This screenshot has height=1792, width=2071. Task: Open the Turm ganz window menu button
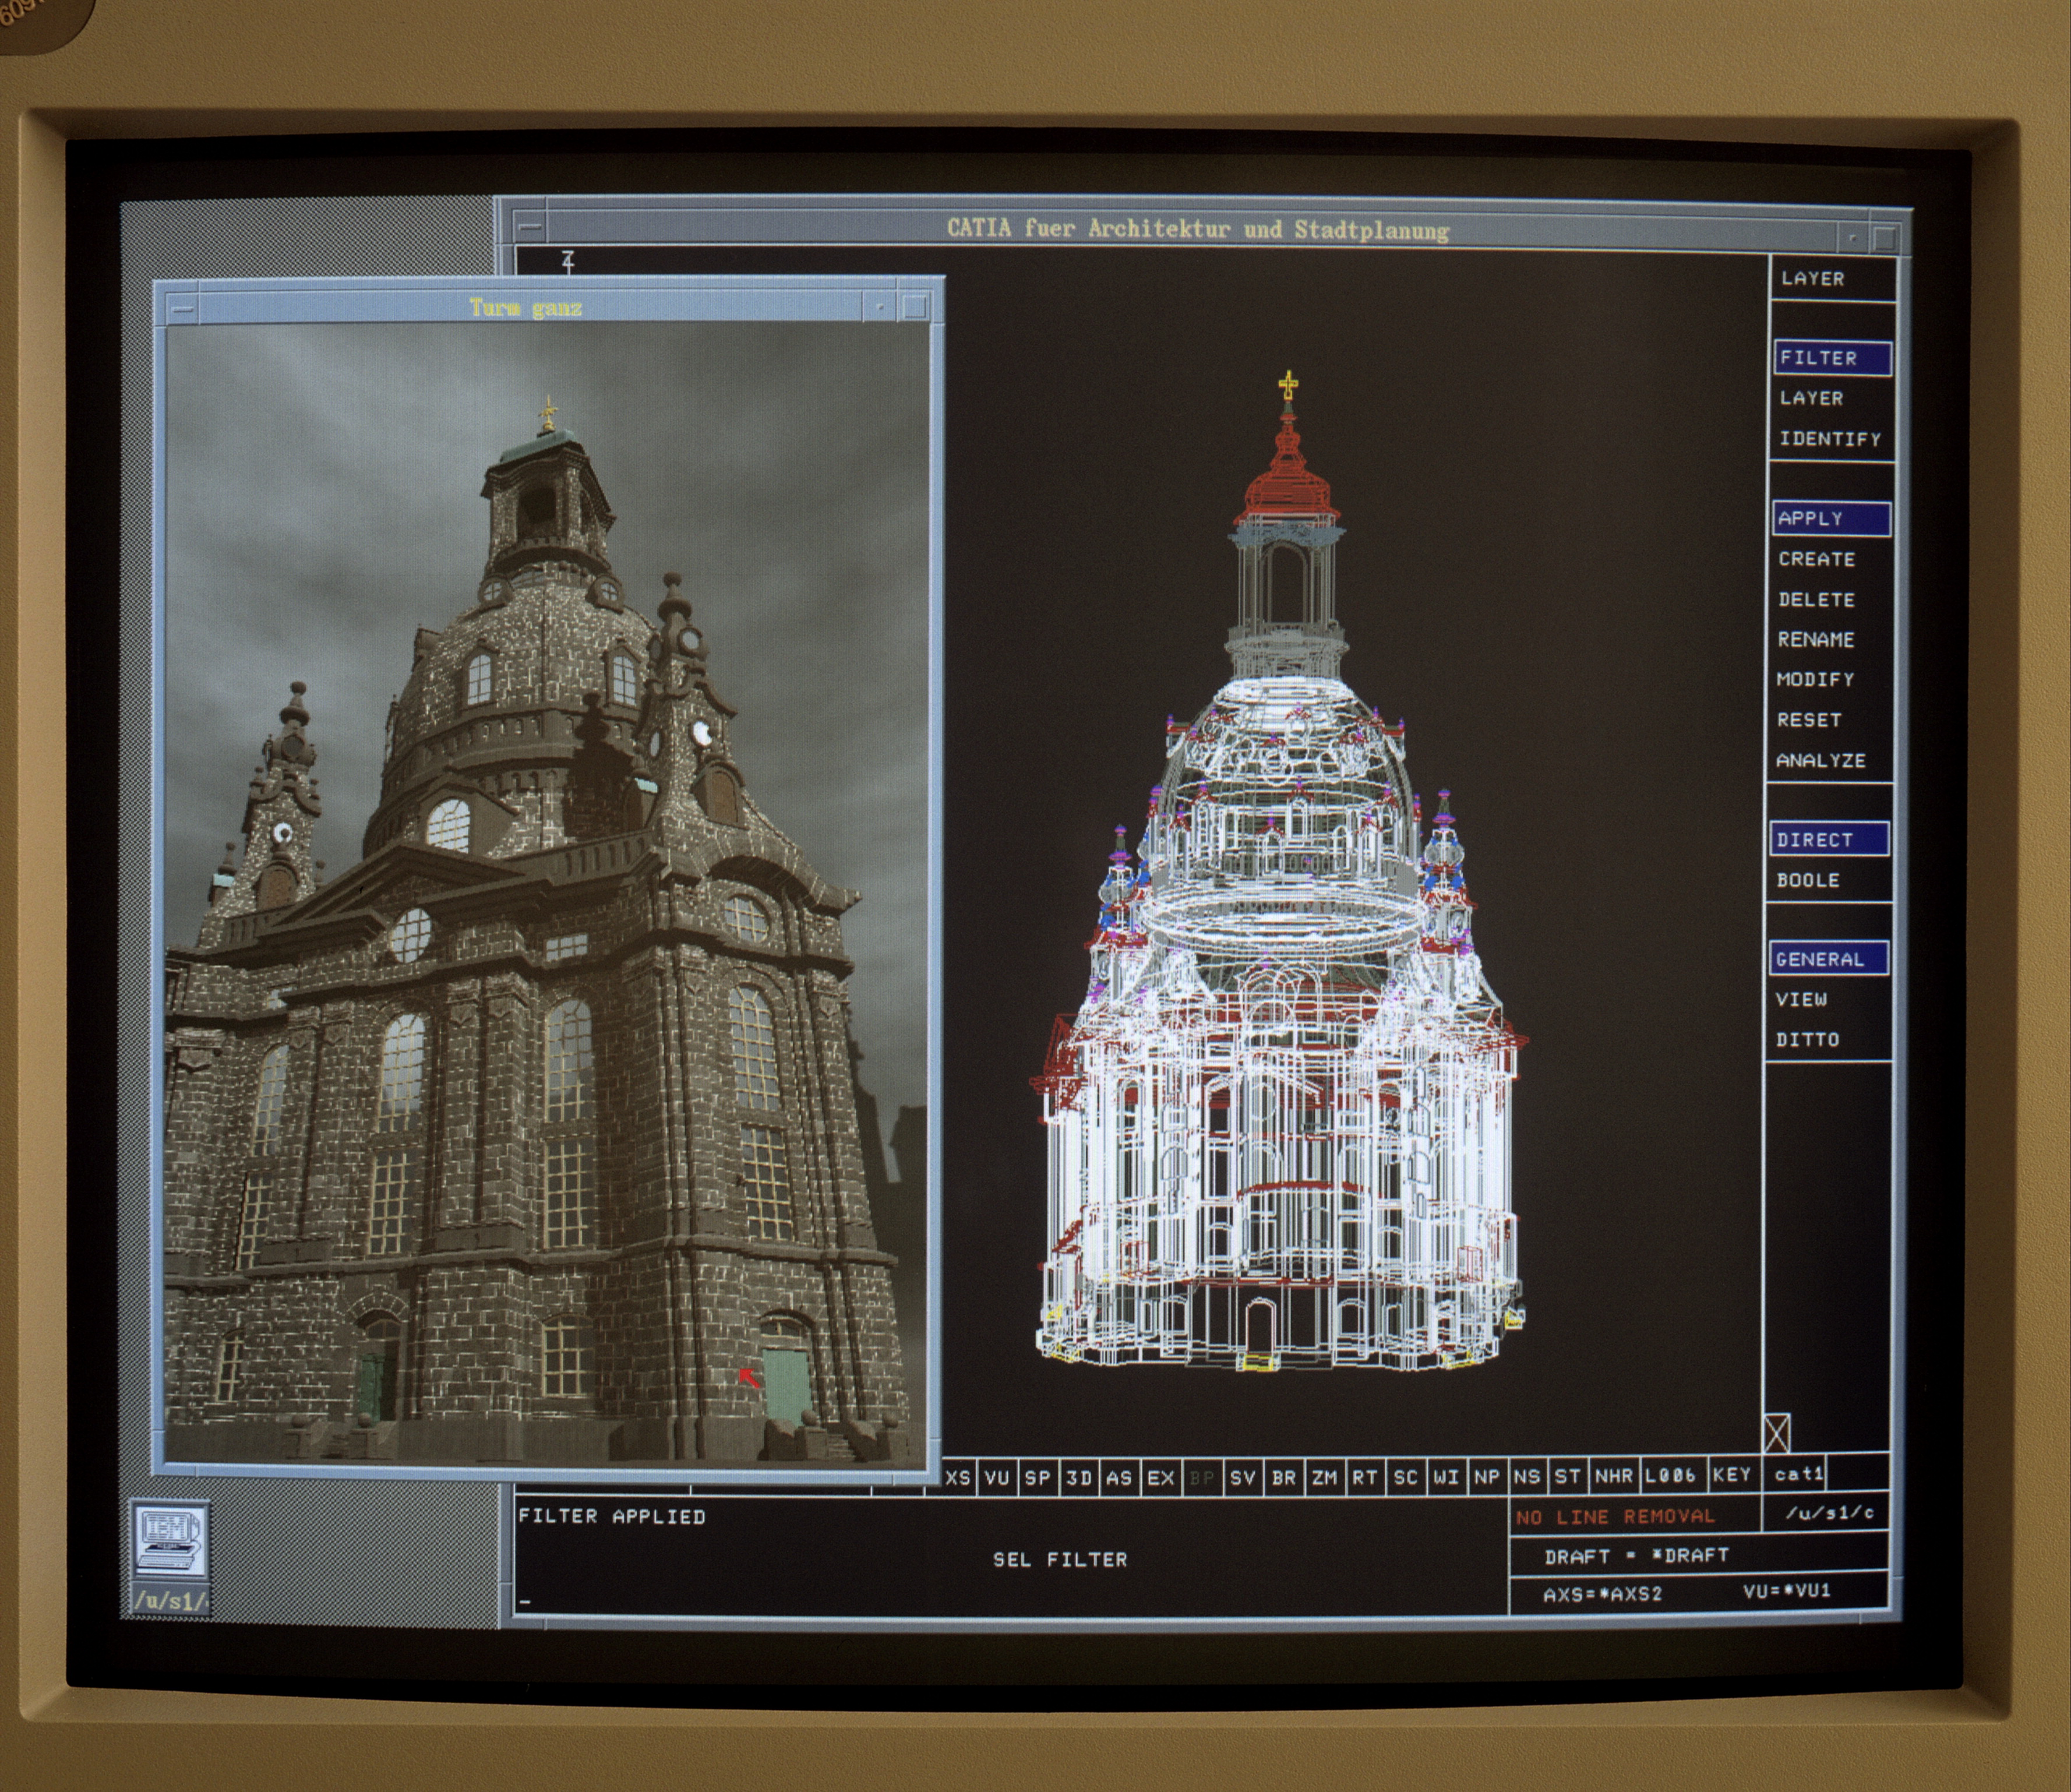pyautogui.click(x=181, y=308)
